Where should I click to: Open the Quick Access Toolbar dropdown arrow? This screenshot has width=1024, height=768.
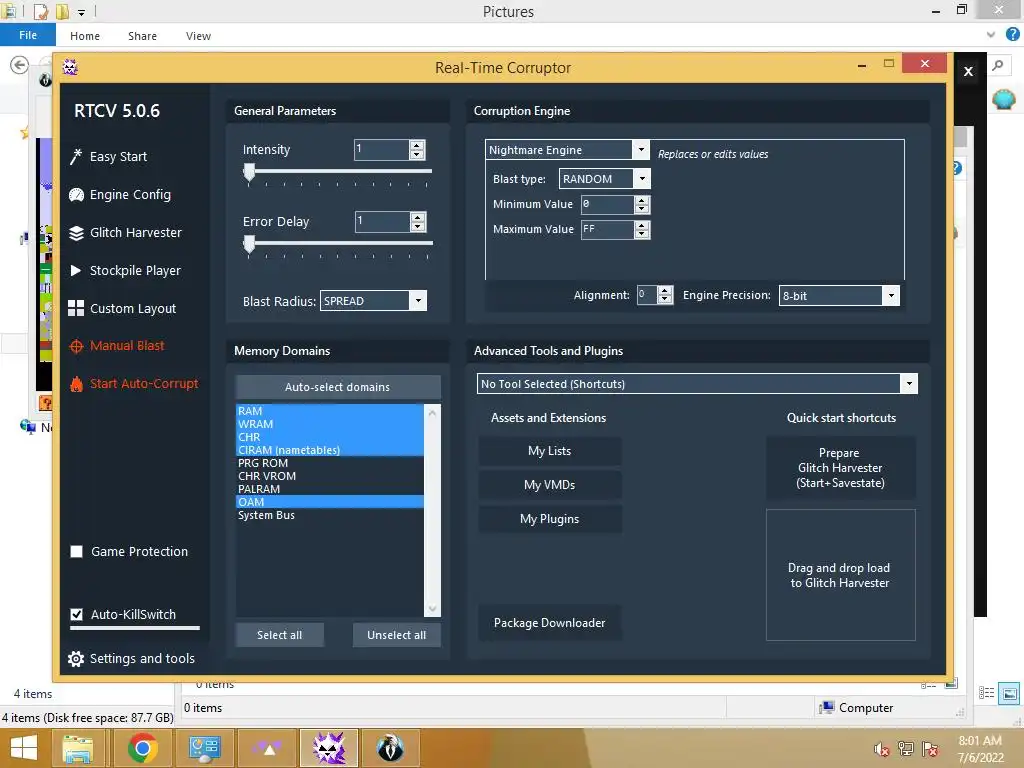[x=82, y=12]
